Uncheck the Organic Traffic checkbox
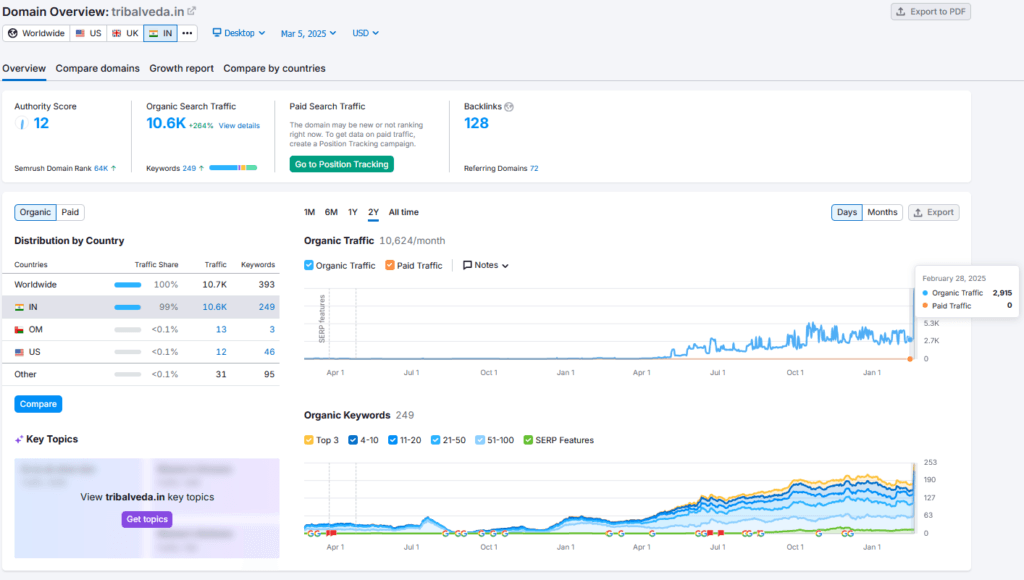 (309, 265)
